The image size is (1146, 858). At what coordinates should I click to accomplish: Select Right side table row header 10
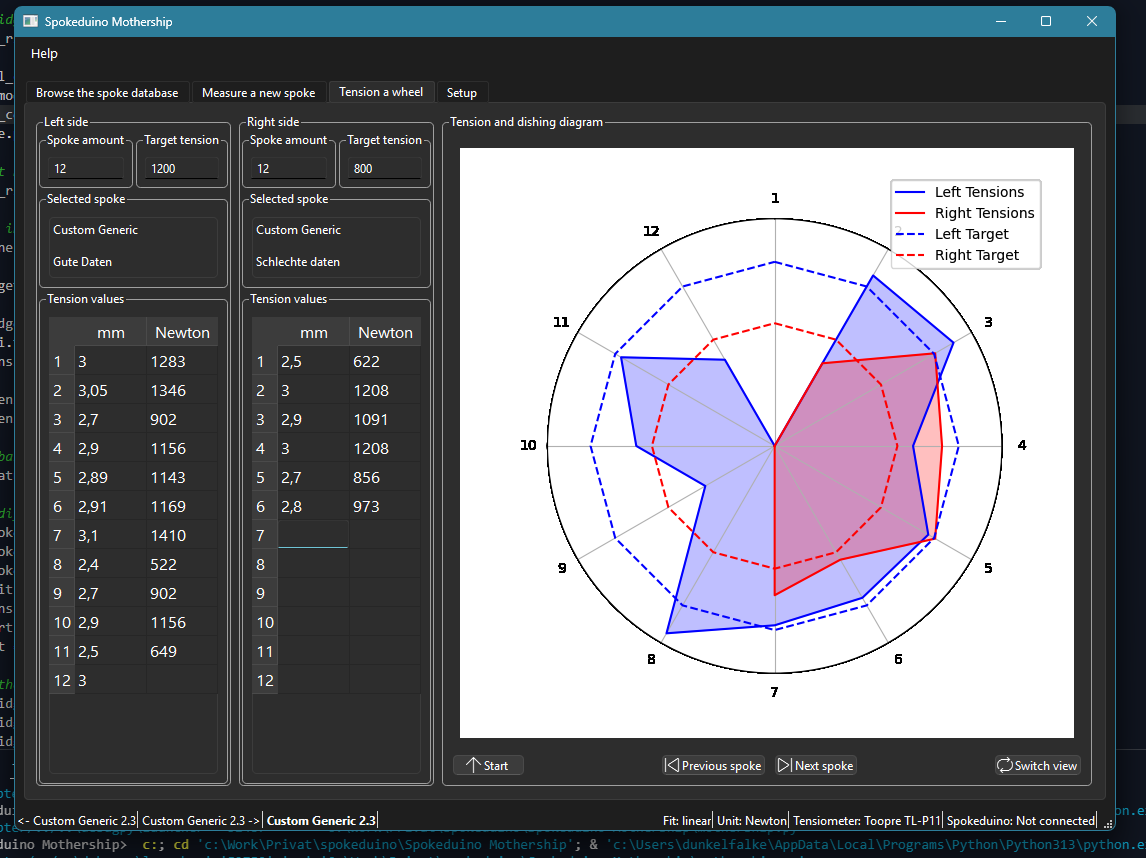pyautogui.click(x=265, y=623)
